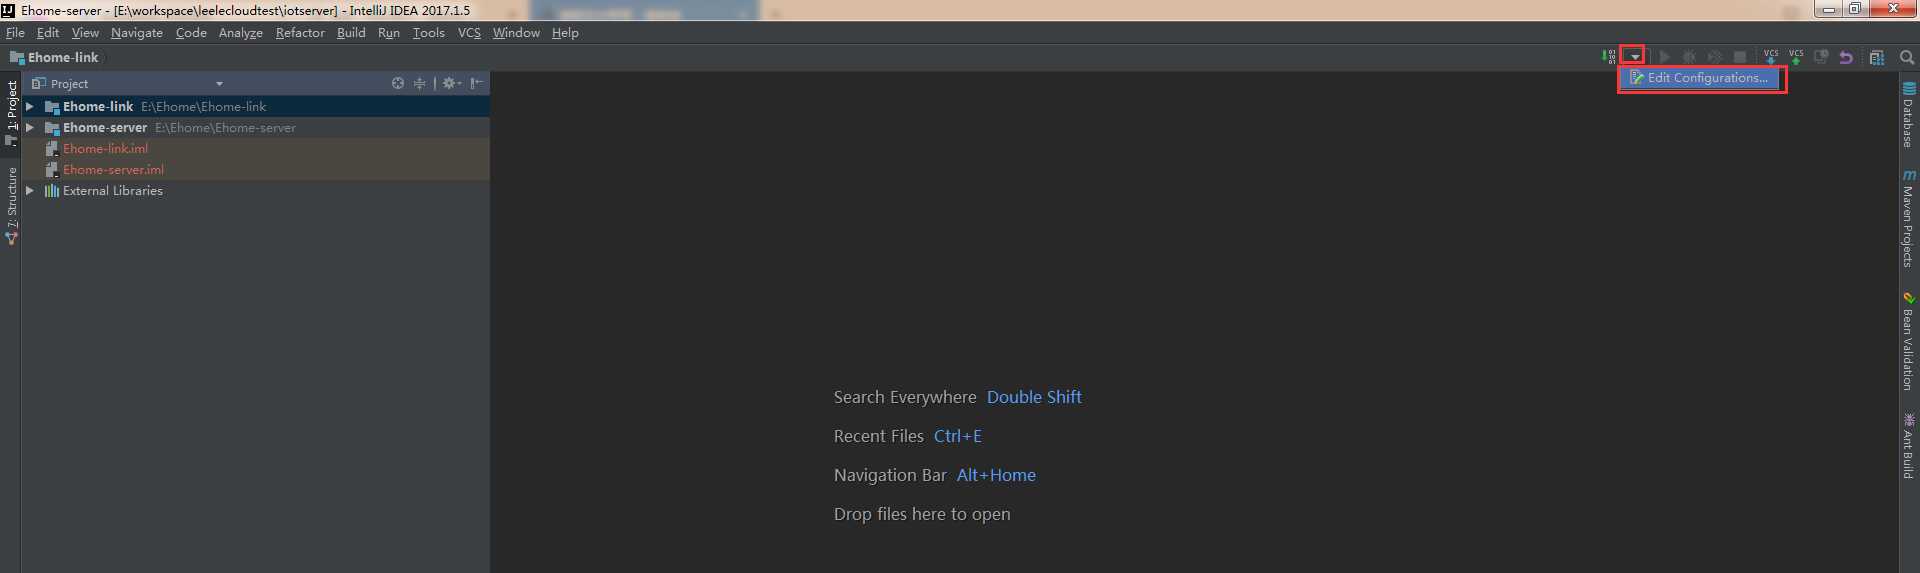Image resolution: width=1920 pixels, height=573 pixels.
Task: Toggle the Z: Structure side tab
Action: pos(11,205)
